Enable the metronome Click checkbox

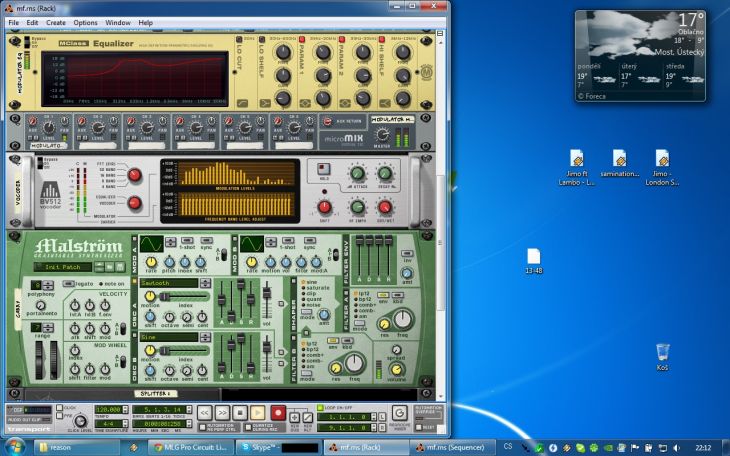[x=59, y=408]
